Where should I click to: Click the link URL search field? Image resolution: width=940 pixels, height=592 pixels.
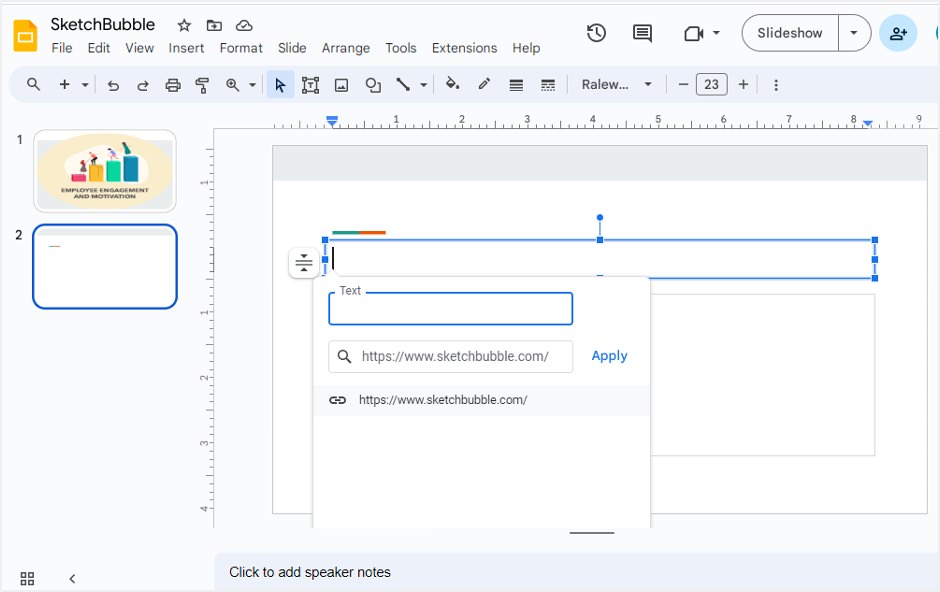pyautogui.click(x=450, y=357)
